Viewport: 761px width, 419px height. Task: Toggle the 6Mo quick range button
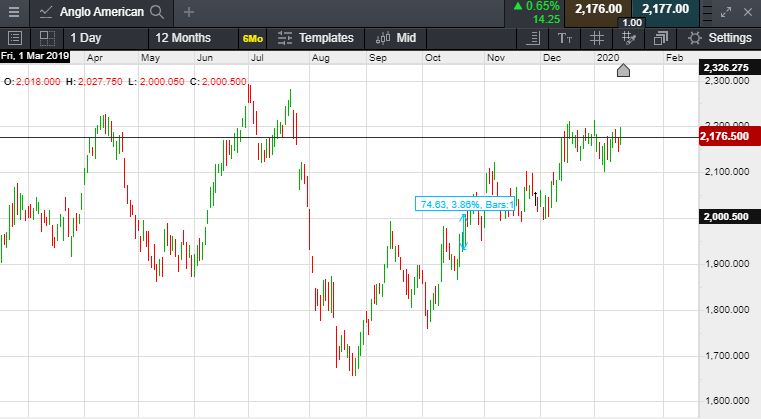253,38
